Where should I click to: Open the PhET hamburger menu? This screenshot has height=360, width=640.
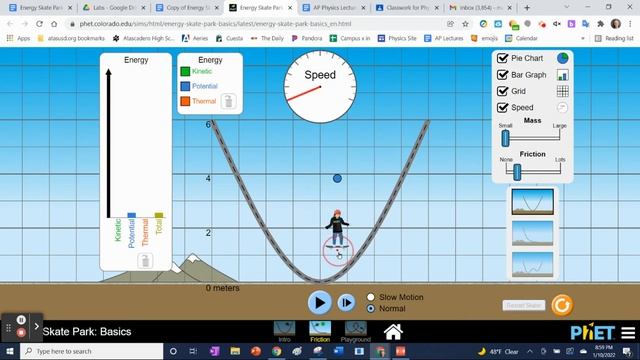628,333
